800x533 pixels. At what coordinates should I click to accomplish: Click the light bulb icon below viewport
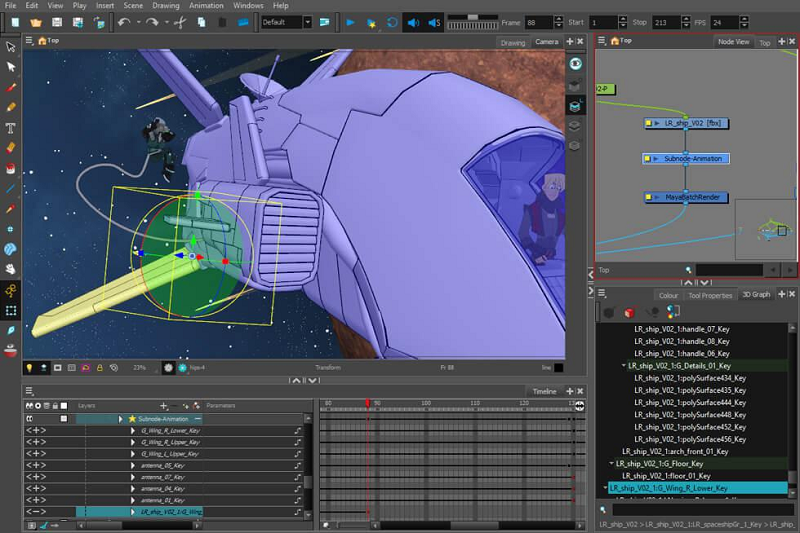pos(30,367)
